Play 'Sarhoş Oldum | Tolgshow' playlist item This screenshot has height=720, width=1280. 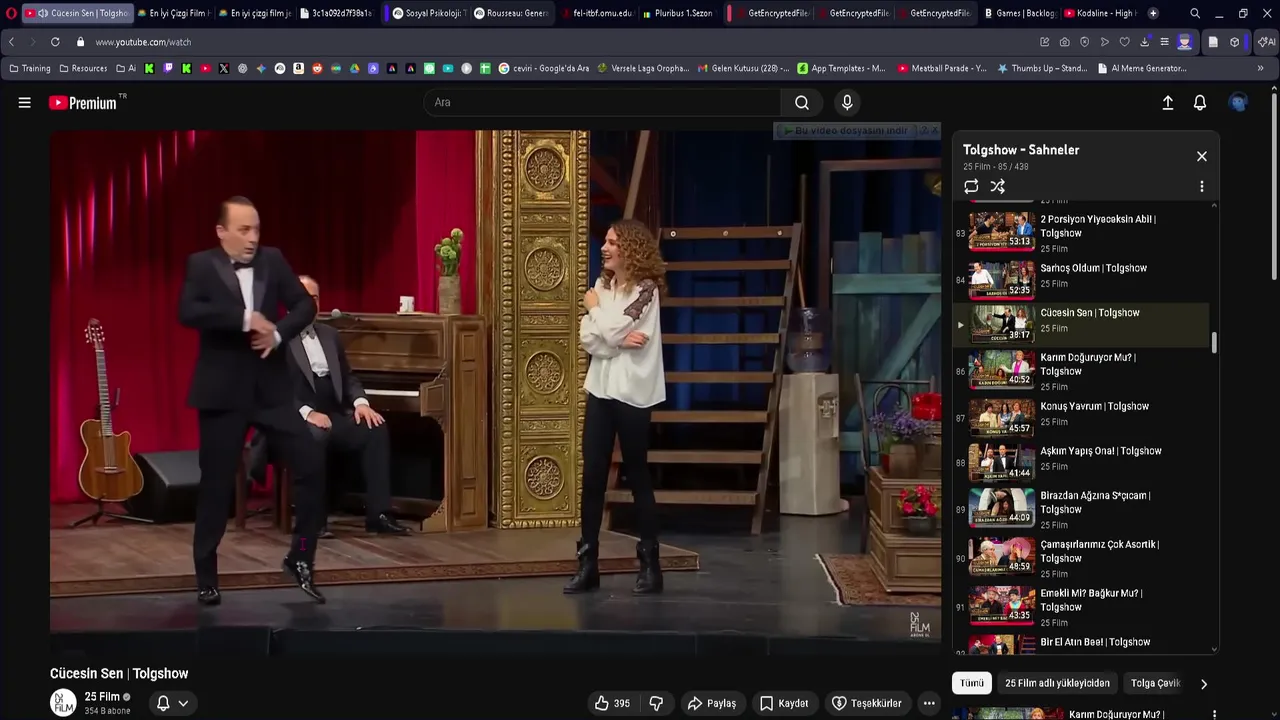1083,278
